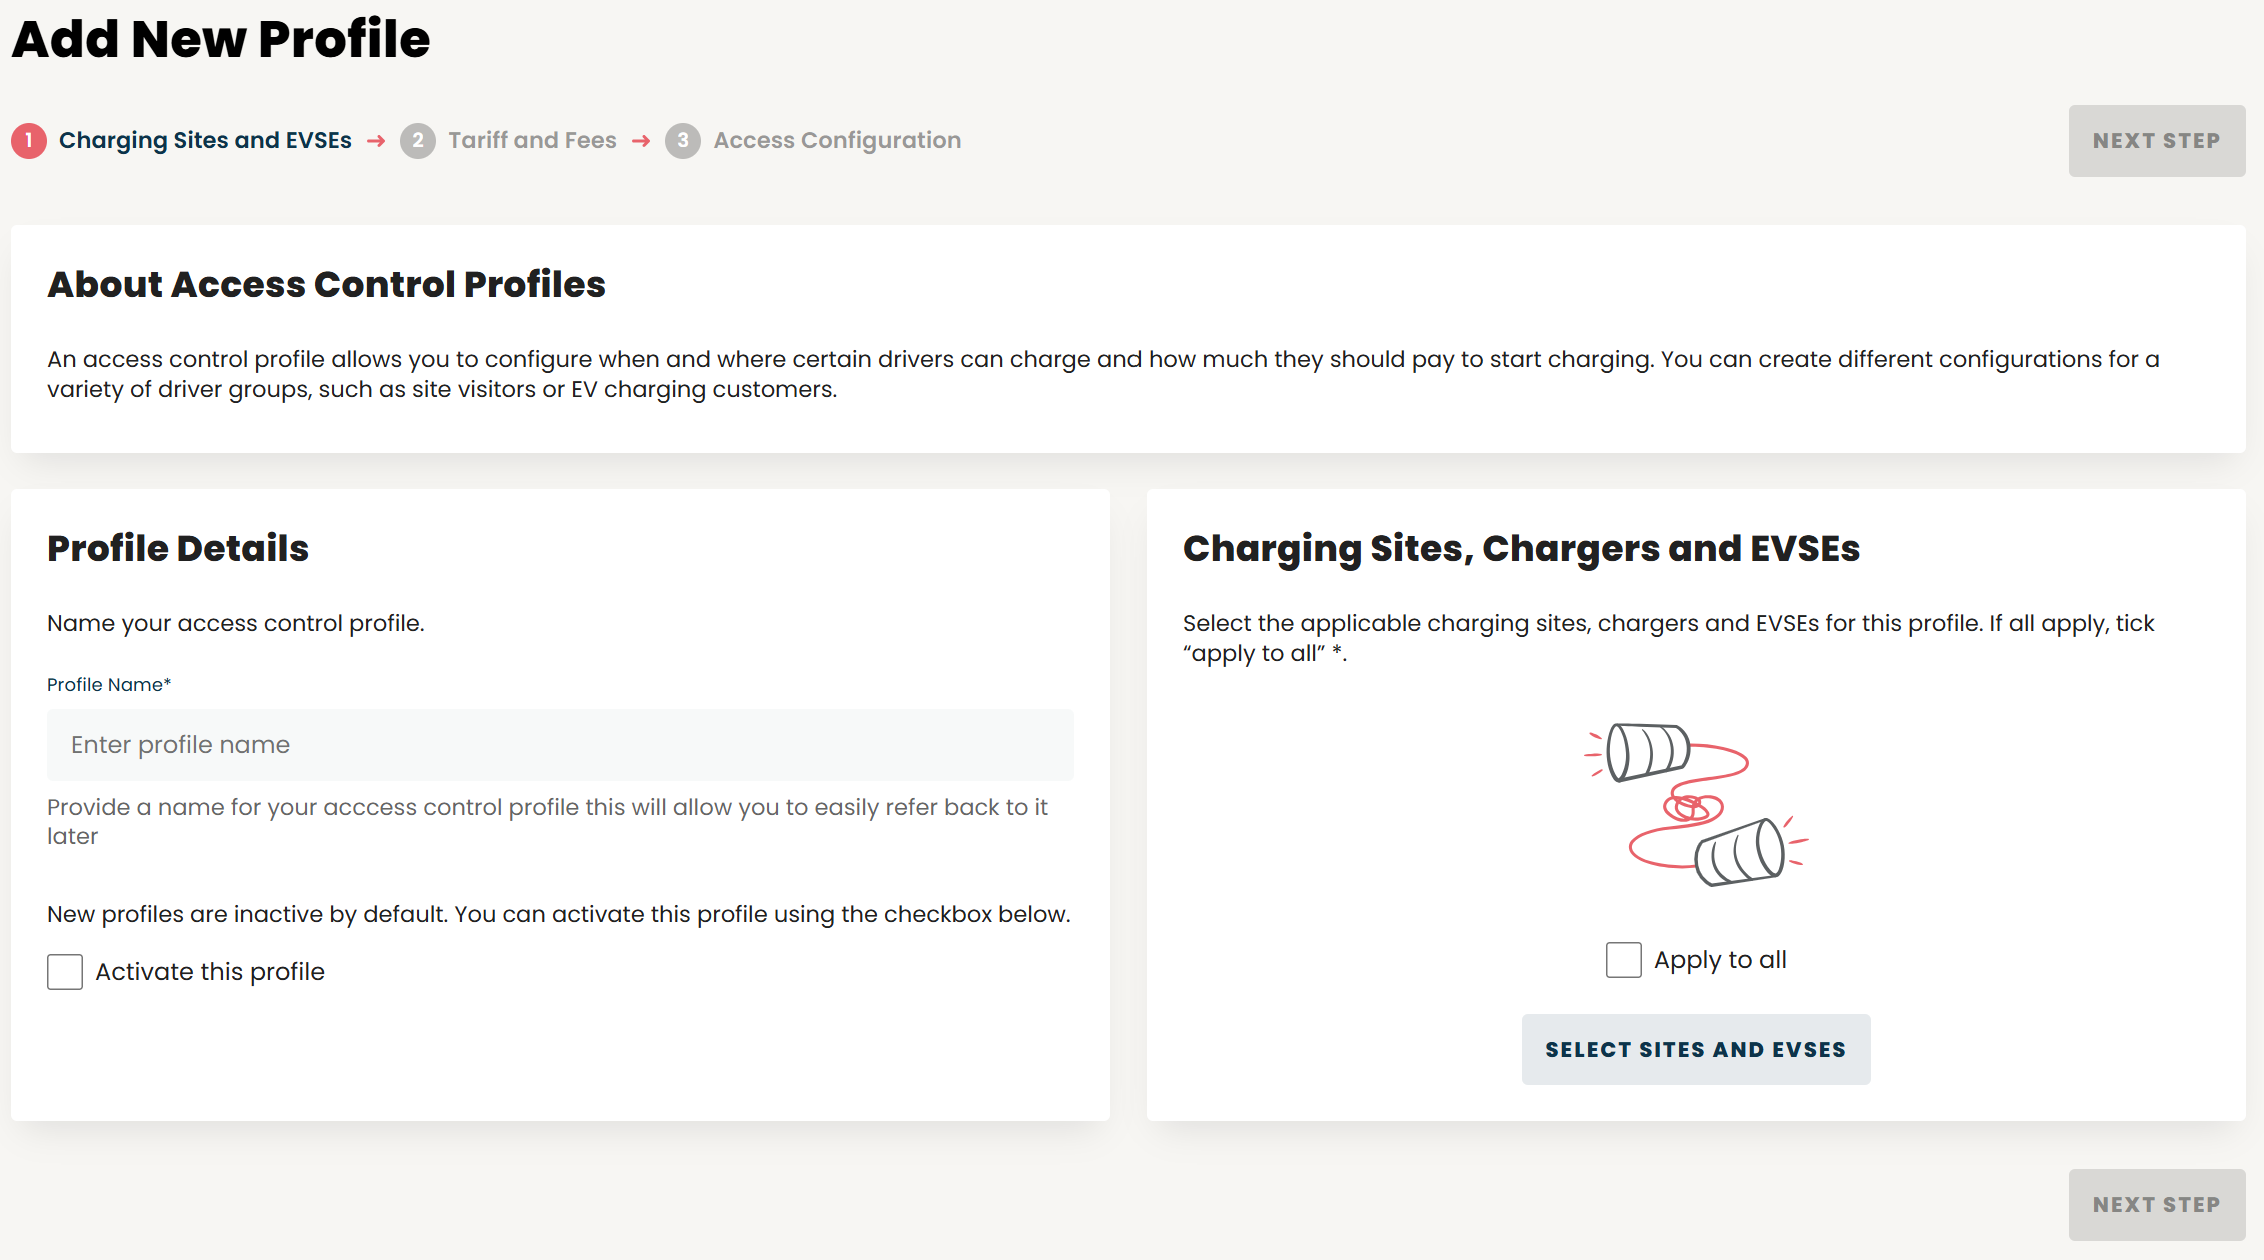2264x1260 pixels.
Task: Click the Profile Details section heading
Action: coord(178,548)
